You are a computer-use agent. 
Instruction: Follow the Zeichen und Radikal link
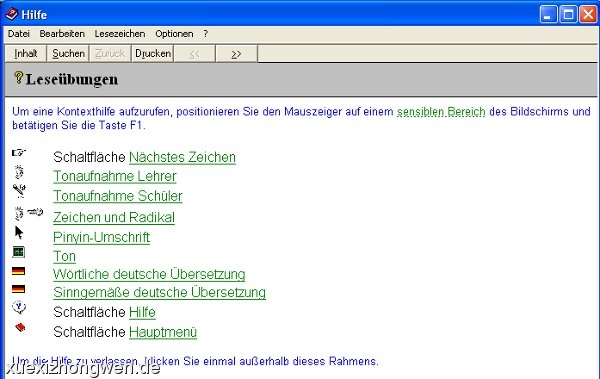coord(114,217)
